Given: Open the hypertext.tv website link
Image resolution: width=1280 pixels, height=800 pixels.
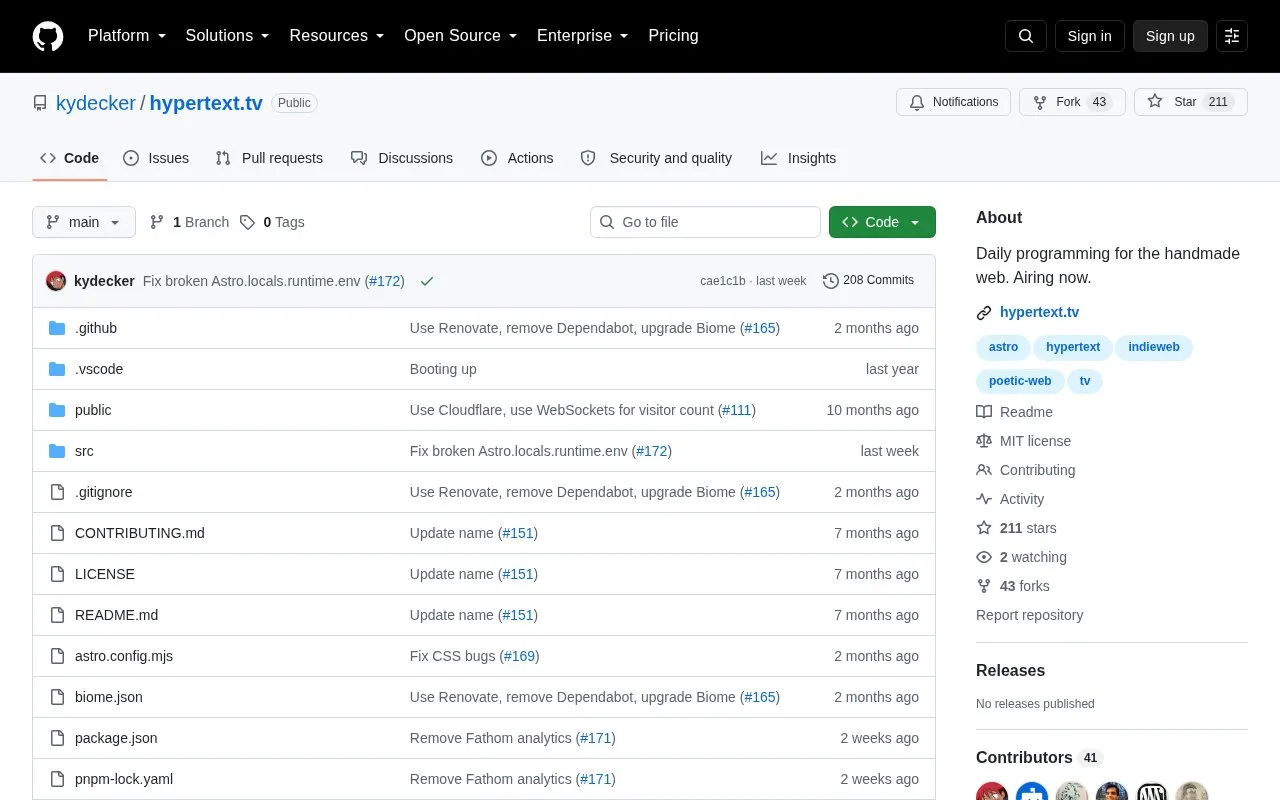Looking at the screenshot, I should [x=1039, y=312].
